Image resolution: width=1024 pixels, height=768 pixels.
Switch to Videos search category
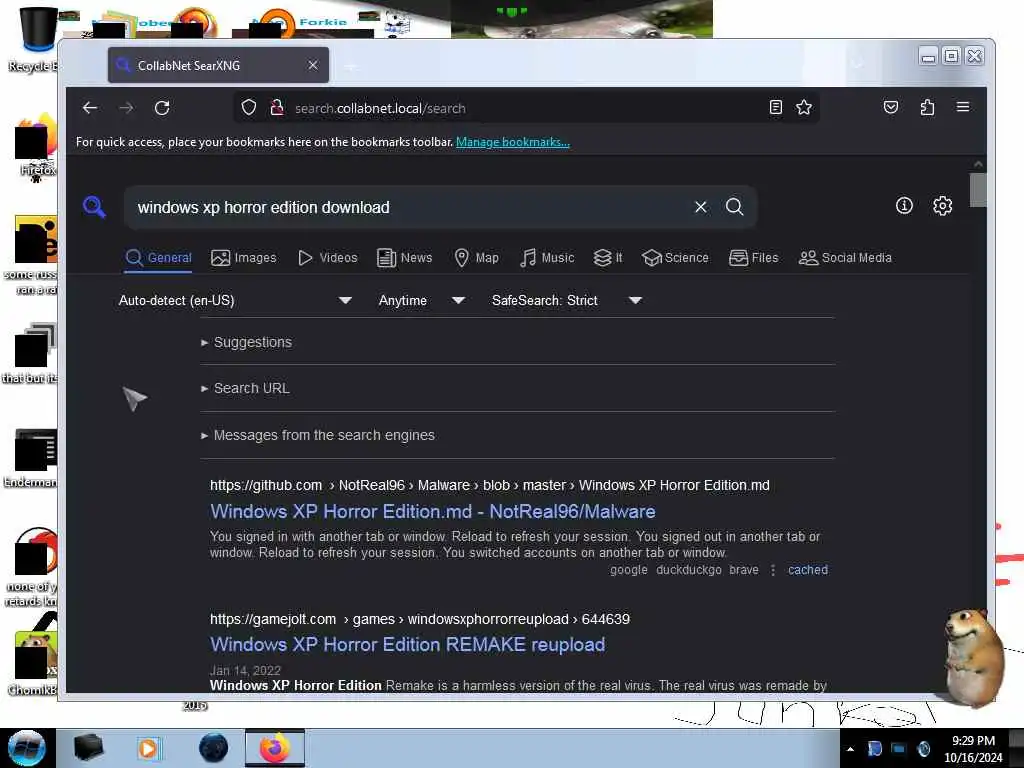(x=327, y=258)
